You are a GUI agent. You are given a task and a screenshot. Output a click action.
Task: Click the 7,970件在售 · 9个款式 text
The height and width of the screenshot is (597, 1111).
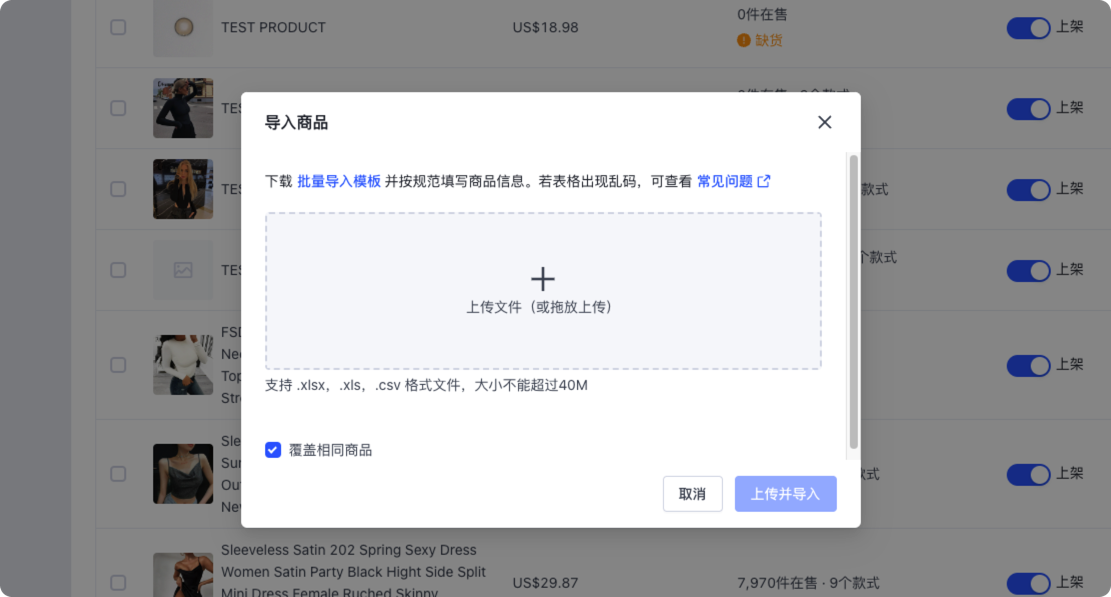[x=808, y=583]
